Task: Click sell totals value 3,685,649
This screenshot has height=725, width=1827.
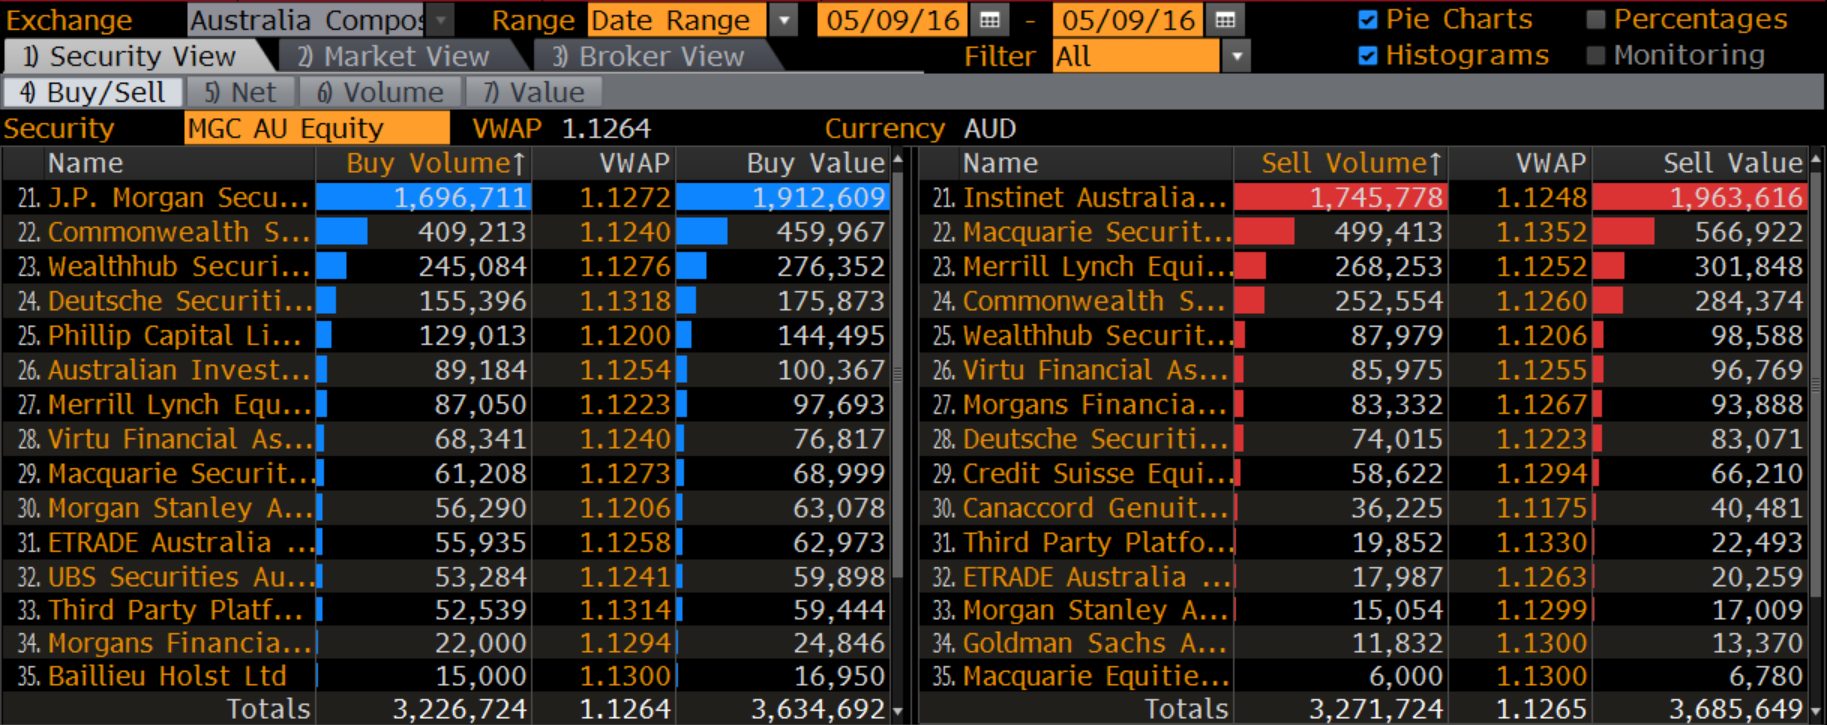Action: click(x=1736, y=709)
